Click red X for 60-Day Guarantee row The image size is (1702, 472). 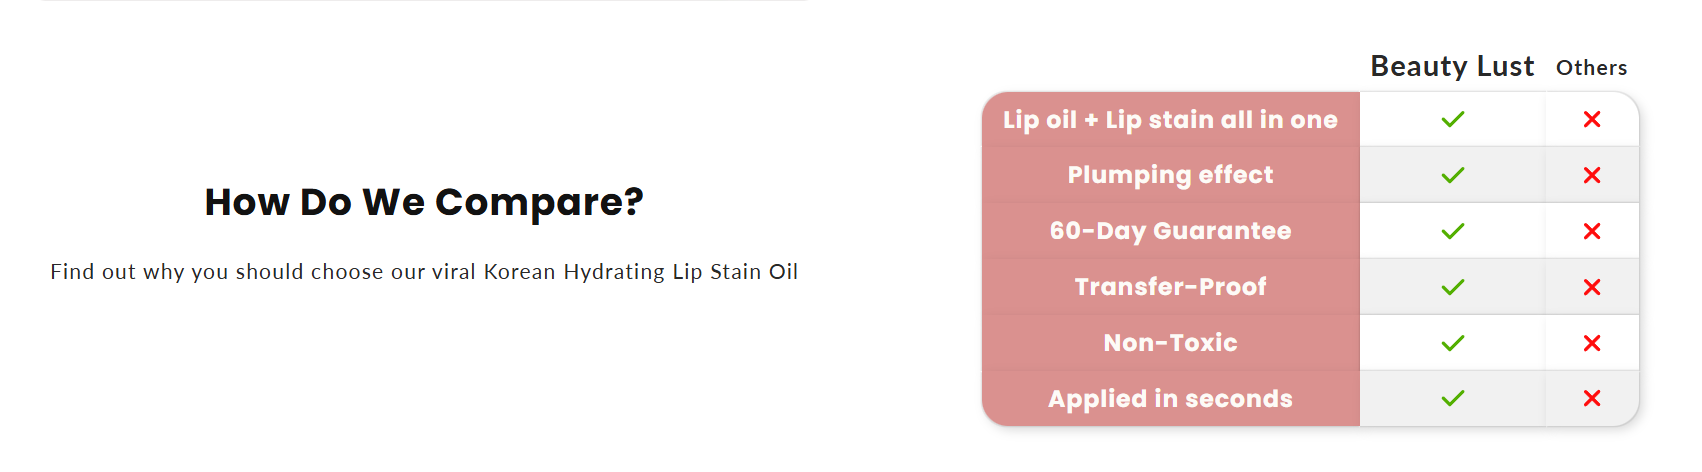pyautogui.click(x=1592, y=232)
